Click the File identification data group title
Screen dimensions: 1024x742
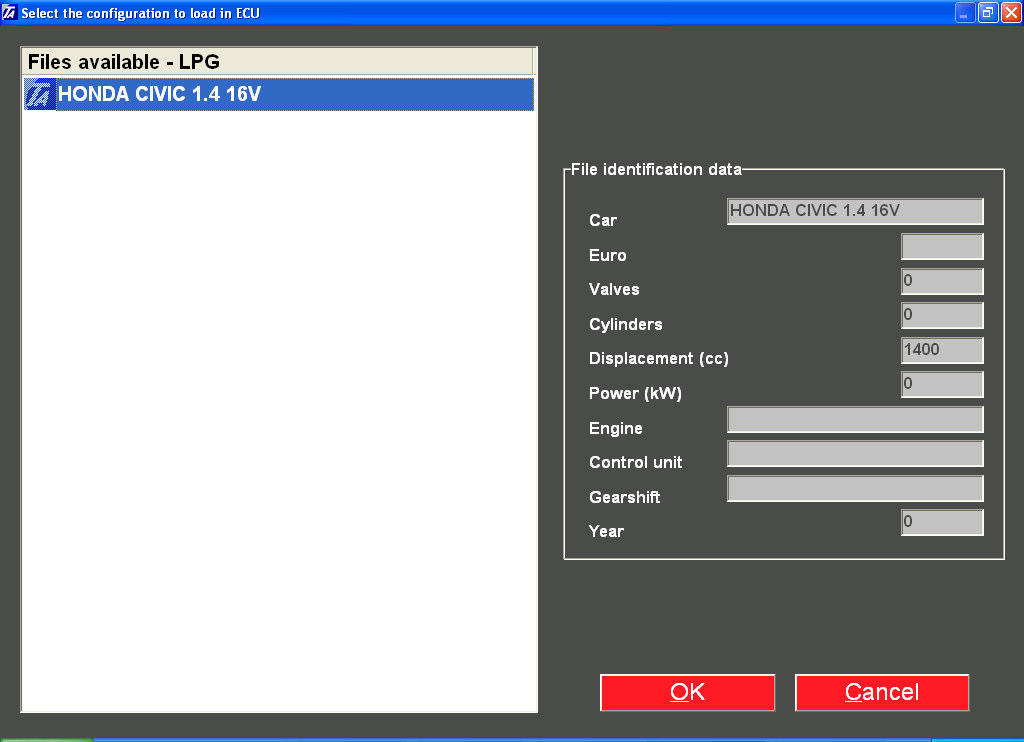(x=656, y=170)
